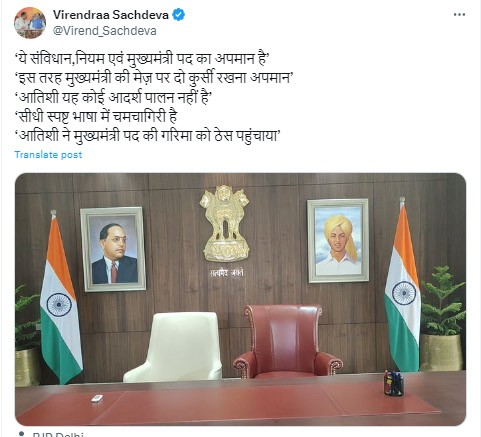Screen dimensions: 481x437
Task: Click the white chair in the photo
Action: click(x=173, y=347)
